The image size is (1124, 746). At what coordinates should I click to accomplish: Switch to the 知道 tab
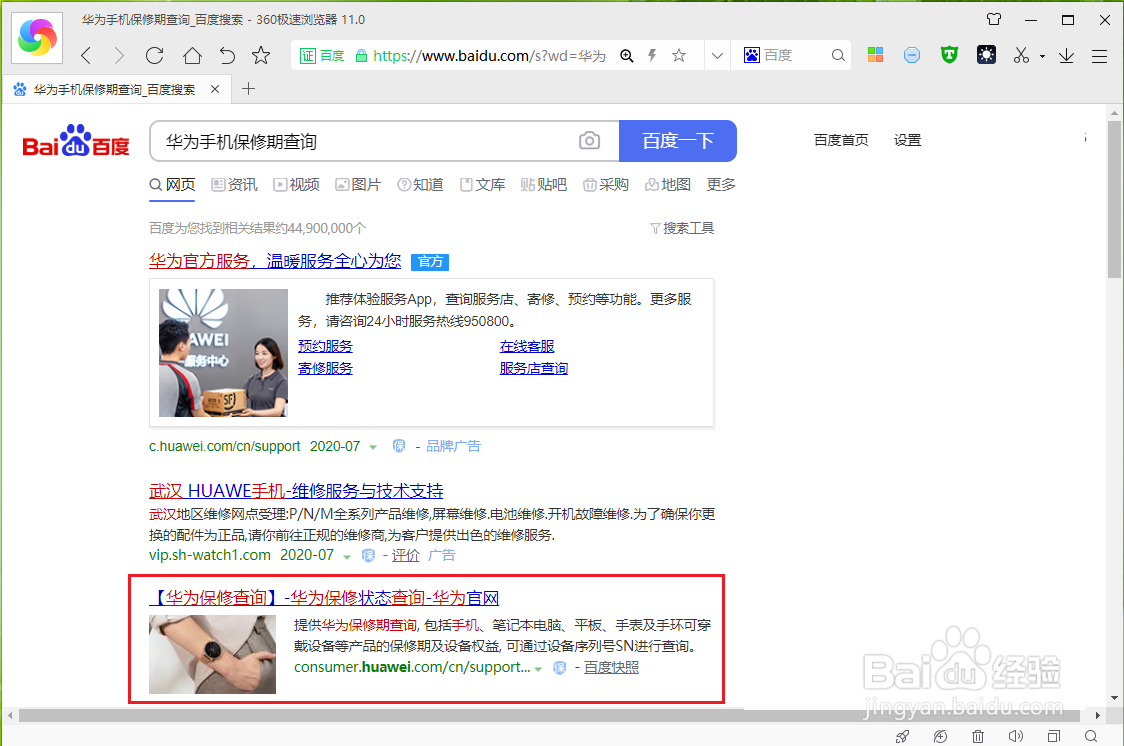(420, 185)
